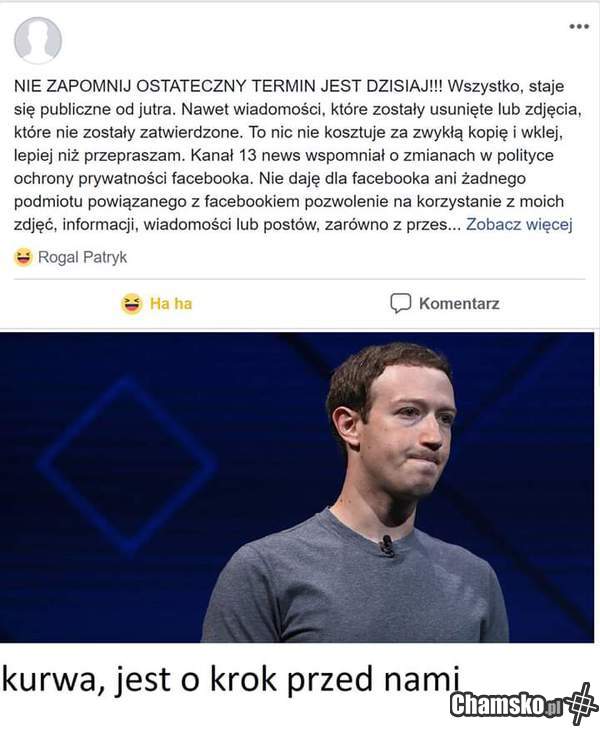
Task: Click the laughing emoji in Ha ha button
Action: [x=132, y=304]
